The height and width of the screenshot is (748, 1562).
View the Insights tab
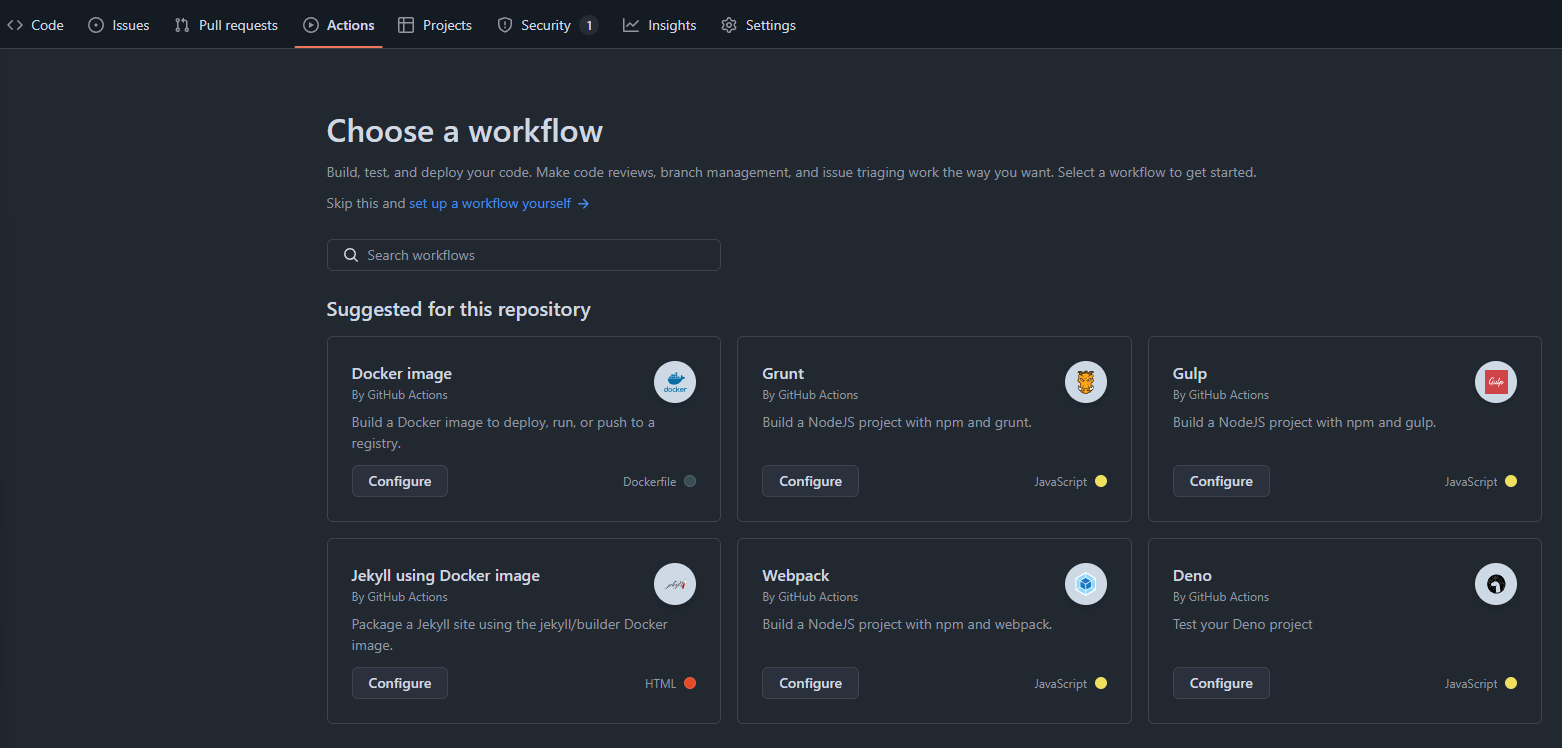coord(660,25)
